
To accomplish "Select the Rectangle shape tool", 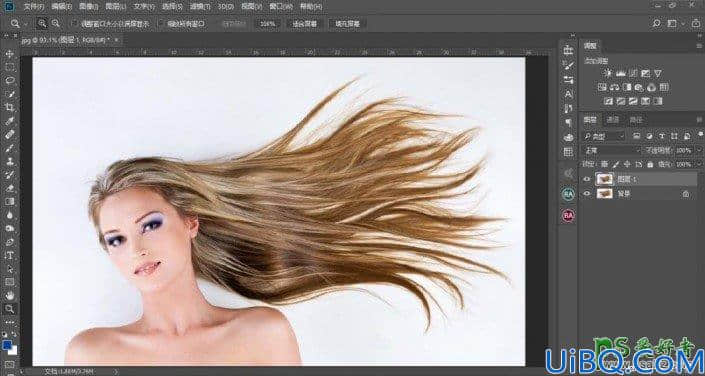I will click(x=9, y=282).
